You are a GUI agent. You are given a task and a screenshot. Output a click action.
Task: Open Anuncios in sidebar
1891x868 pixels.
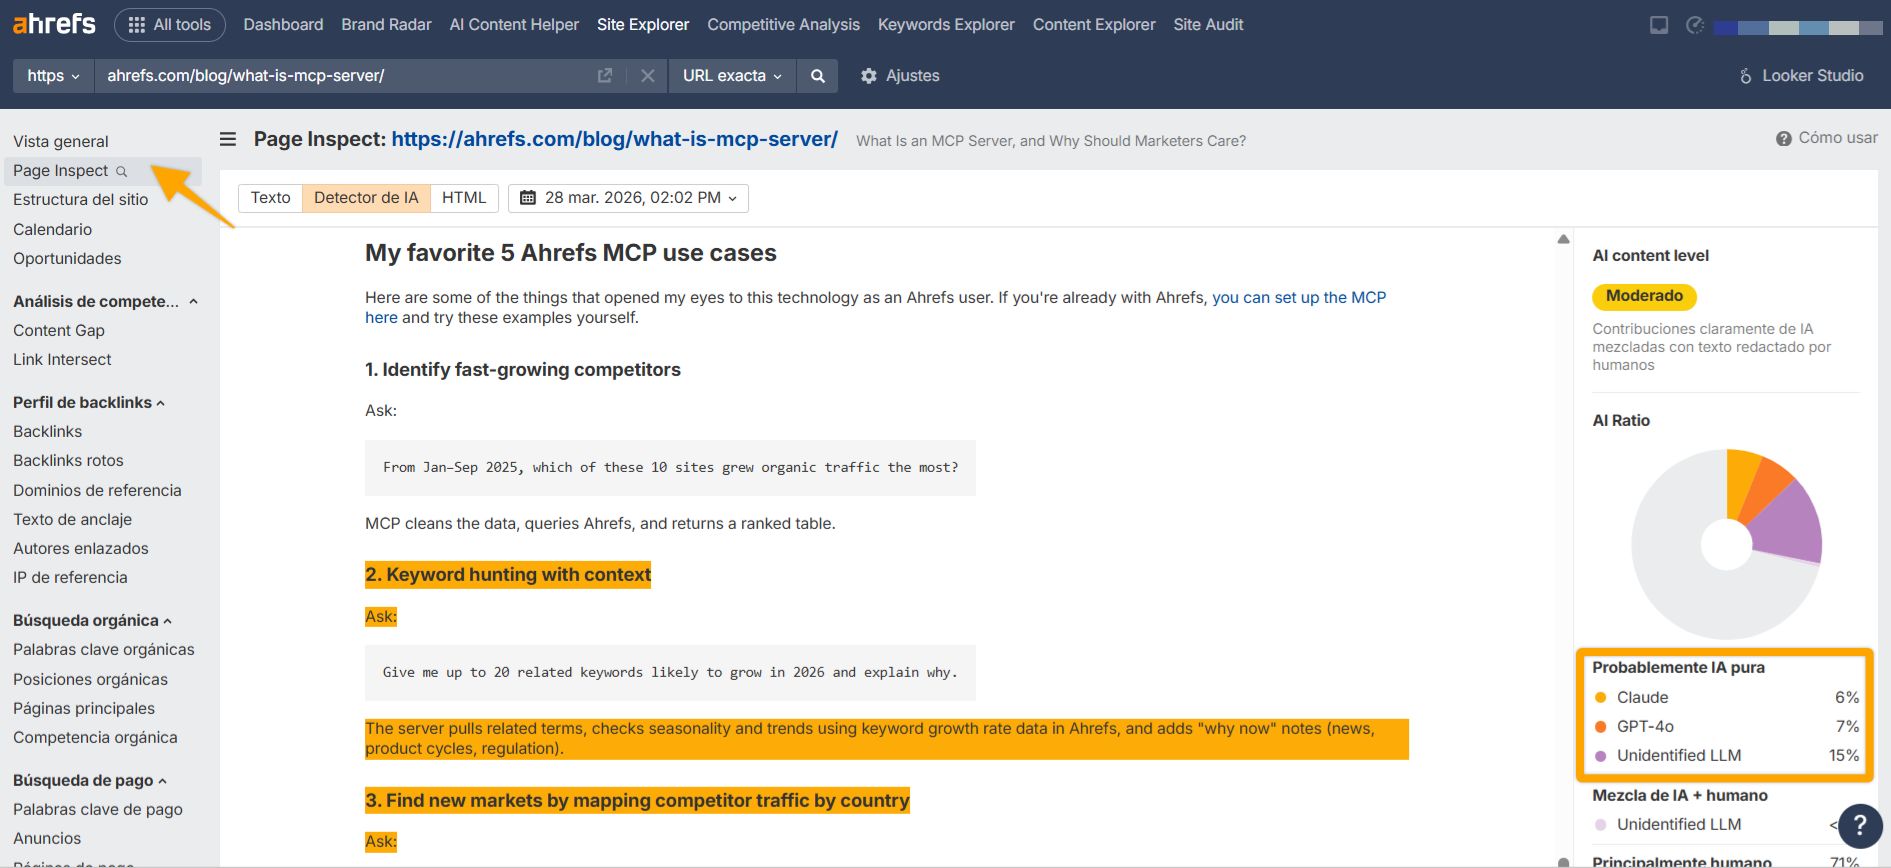click(47, 839)
